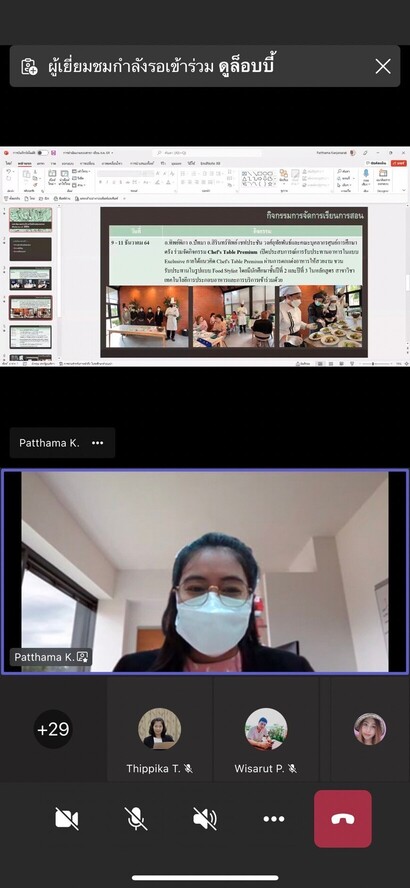Dismiss the lobby waiting notification
This screenshot has width=410, height=888.
tap(383, 67)
